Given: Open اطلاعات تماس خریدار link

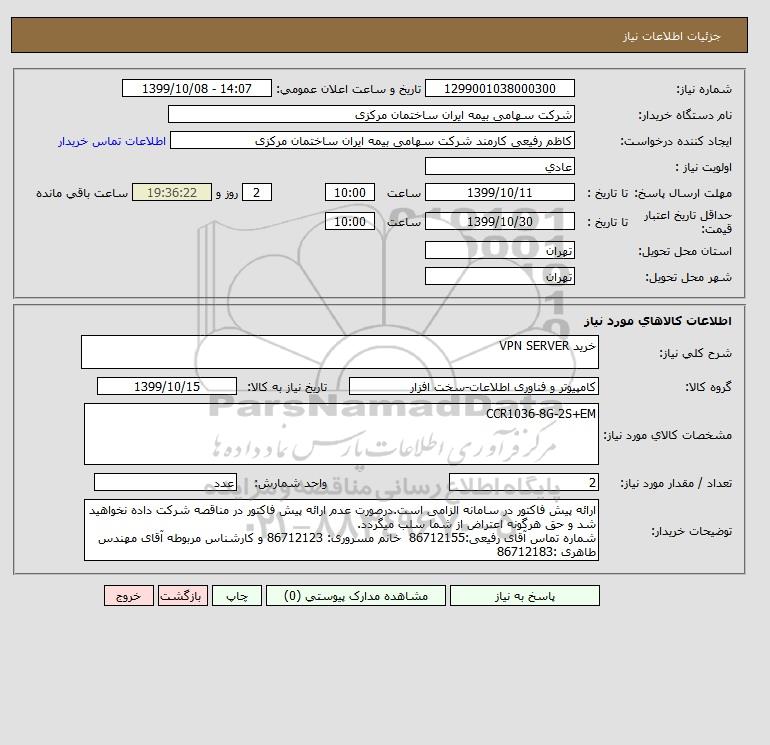Looking at the screenshot, I should pos(111,141).
